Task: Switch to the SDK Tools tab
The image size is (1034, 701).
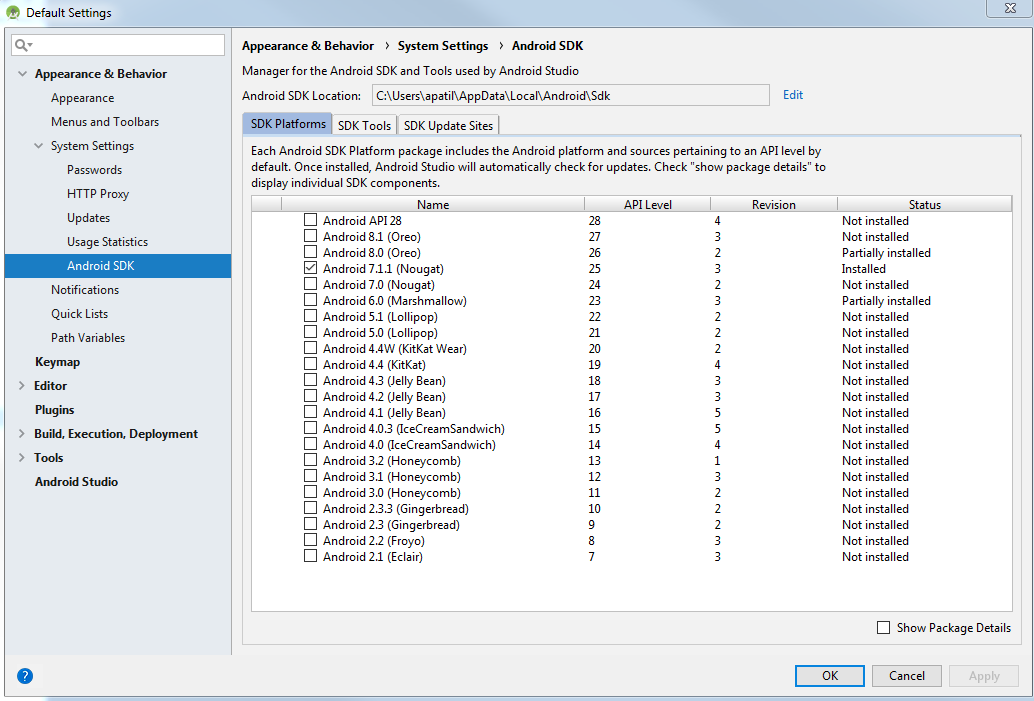Action: point(364,125)
